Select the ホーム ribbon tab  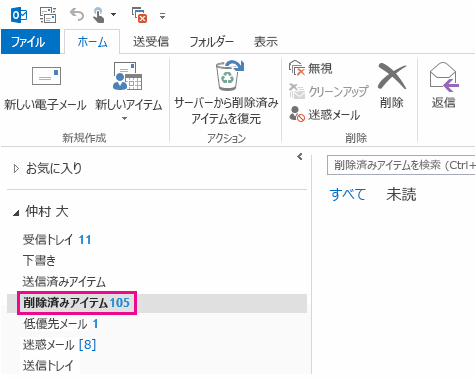(x=92, y=42)
